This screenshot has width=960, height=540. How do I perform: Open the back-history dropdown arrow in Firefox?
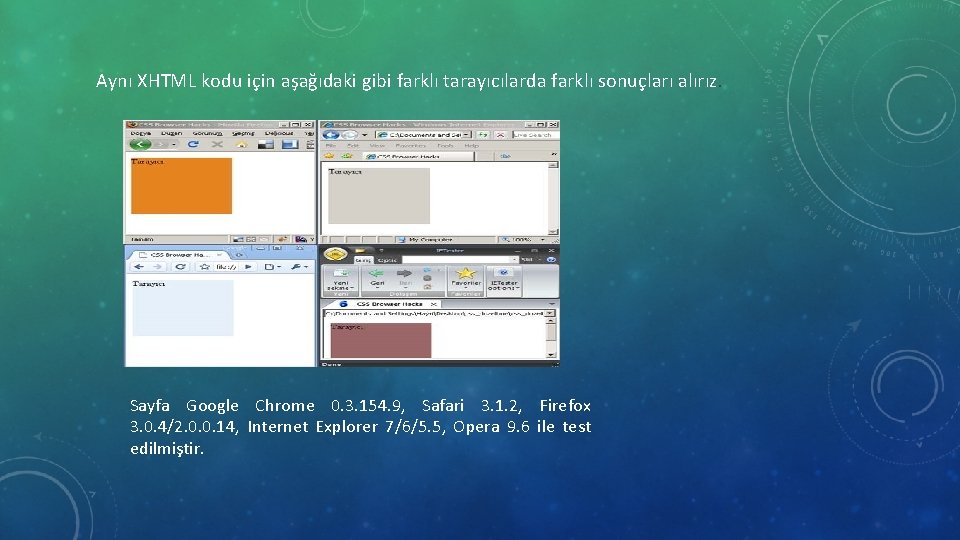click(174, 144)
